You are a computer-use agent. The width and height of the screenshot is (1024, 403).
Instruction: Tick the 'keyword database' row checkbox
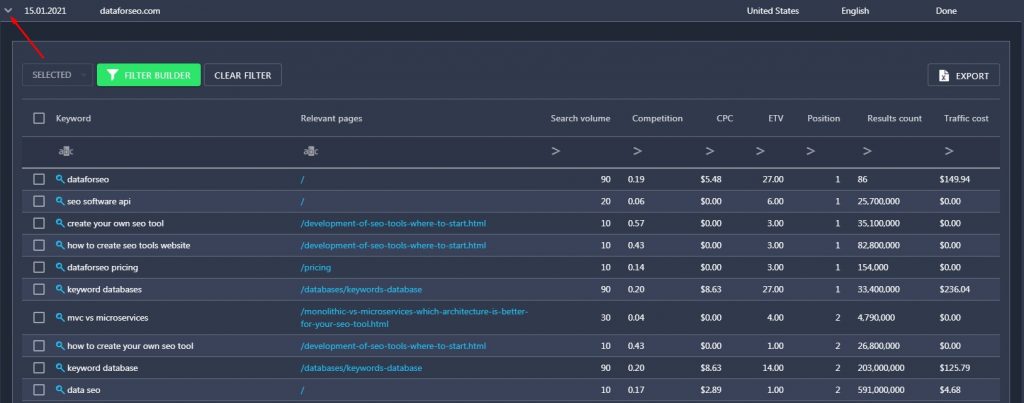tap(39, 368)
